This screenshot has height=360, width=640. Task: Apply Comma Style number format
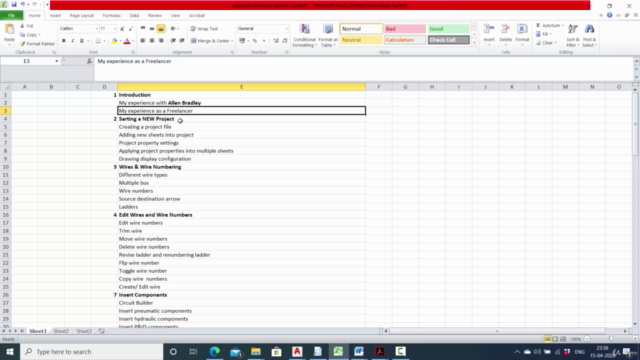tap(264, 41)
